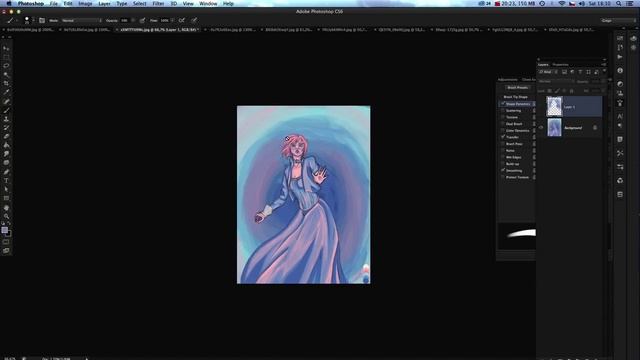Toggle the Transfer checkbox
The width and height of the screenshot is (640, 360).
pos(503,137)
